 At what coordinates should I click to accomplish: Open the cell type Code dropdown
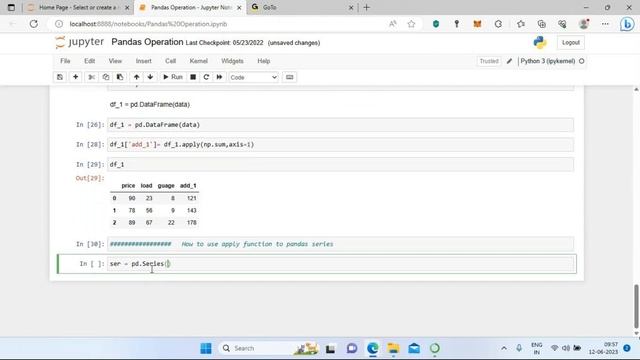pos(253,77)
